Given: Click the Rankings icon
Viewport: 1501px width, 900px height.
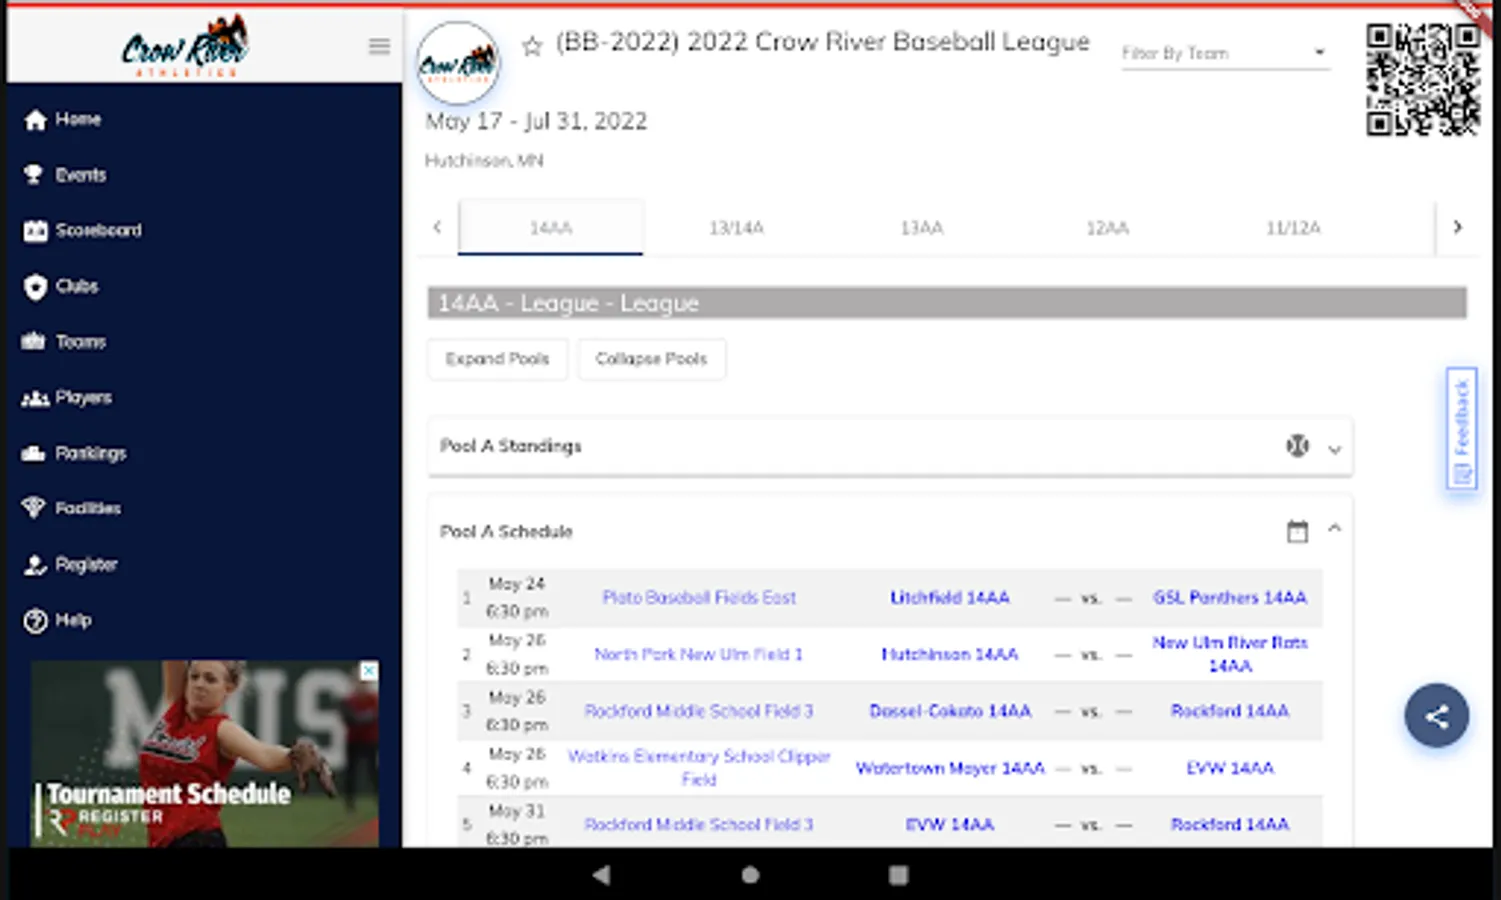Looking at the screenshot, I should click(x=34, y=454).
